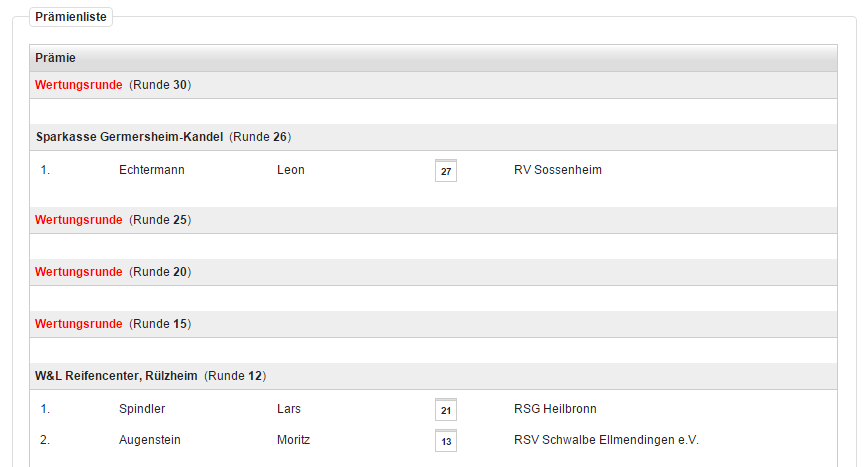Screen dimensions: 867x467
Task: Select surname Augenstein in the list
Action: click(x=150, y=440)
